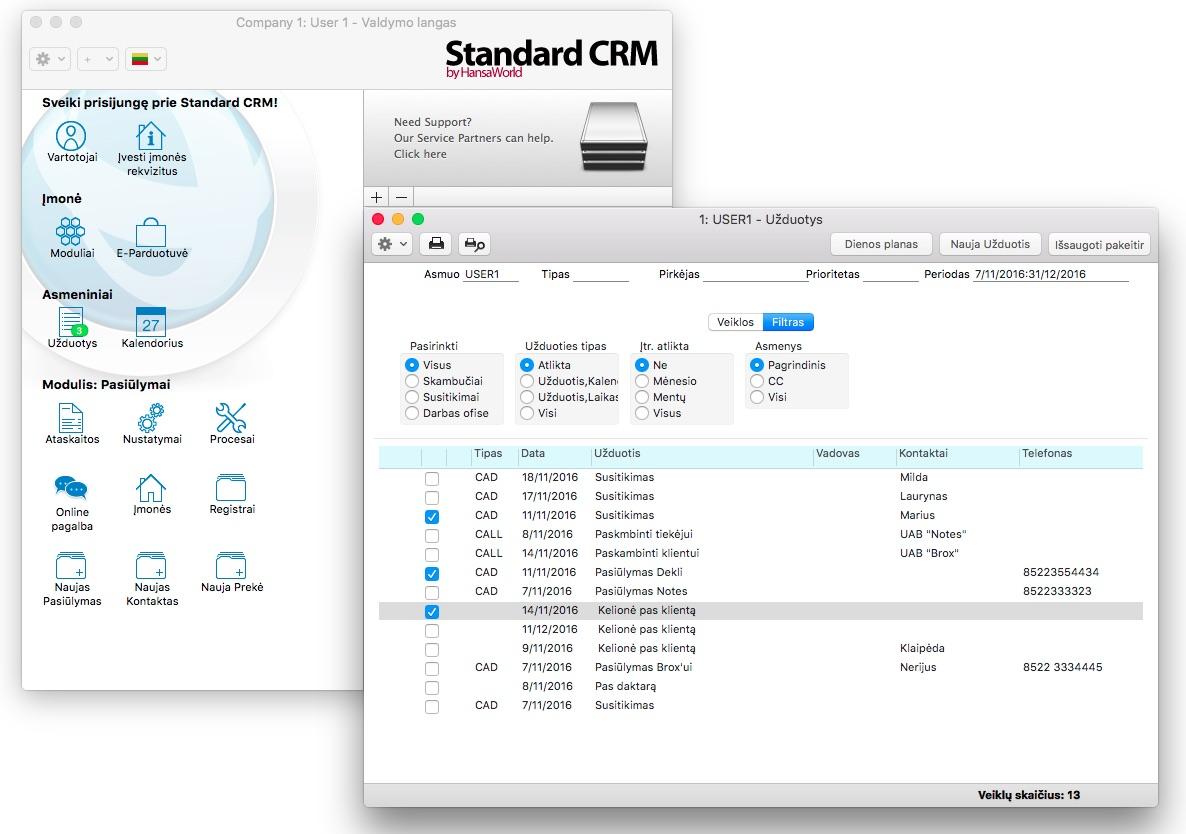Click the Click here support link

click(420, 154)
